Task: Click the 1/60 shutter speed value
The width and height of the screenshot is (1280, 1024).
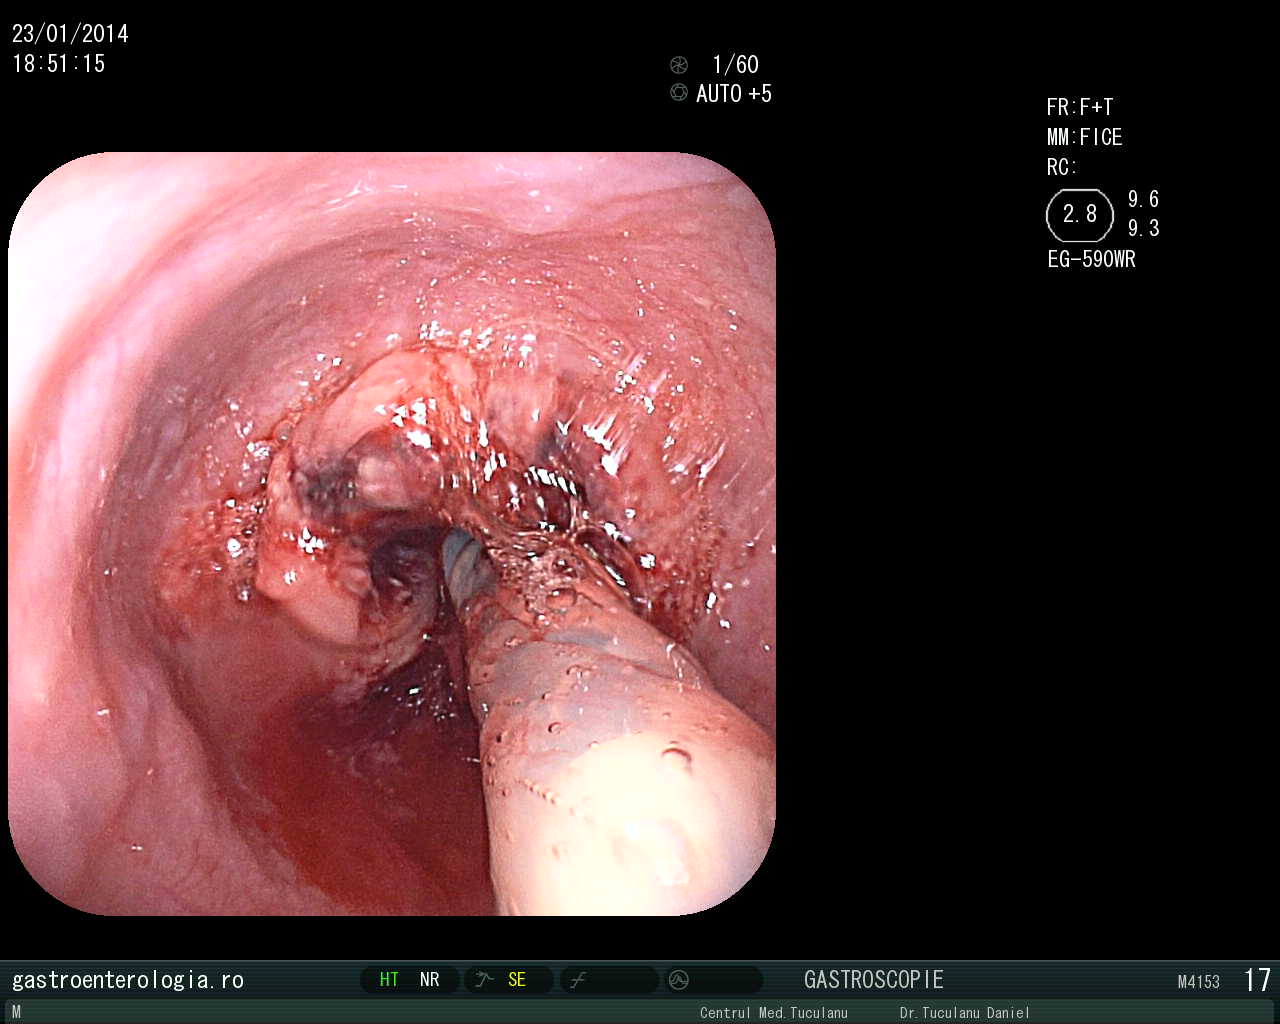Action: point(735,65)
